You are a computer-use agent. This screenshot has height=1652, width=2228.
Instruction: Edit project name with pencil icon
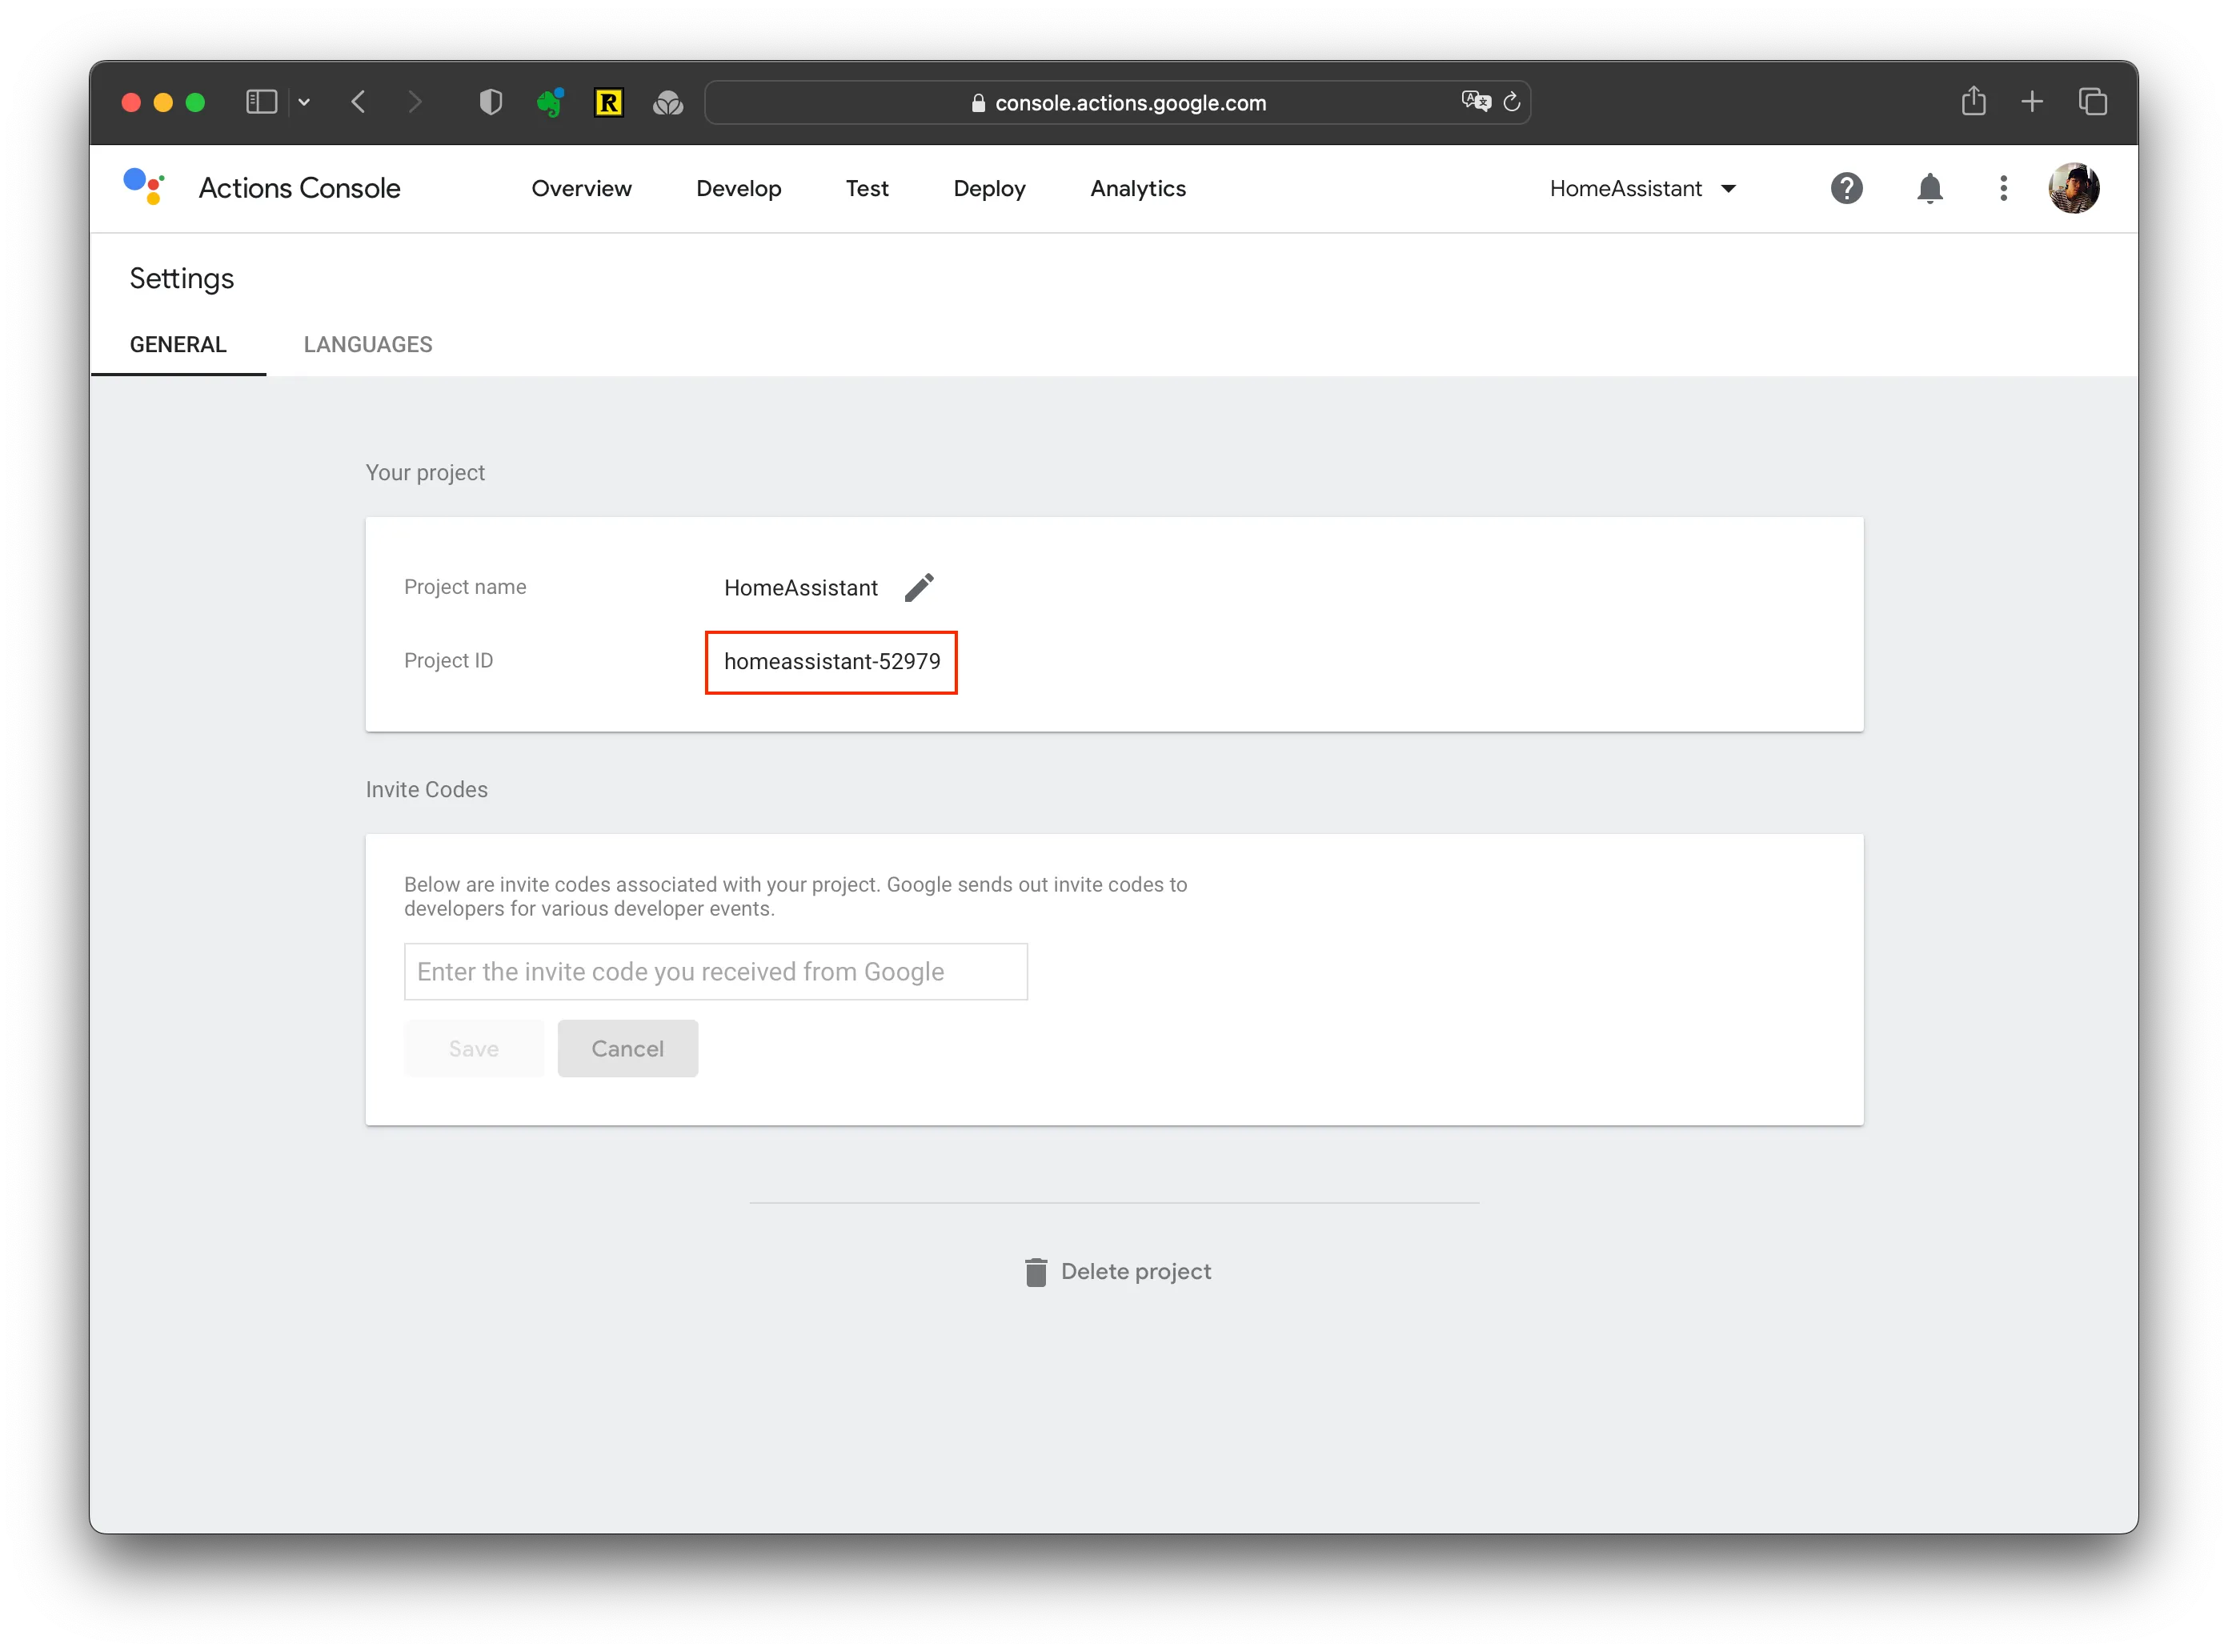point(919,587)
